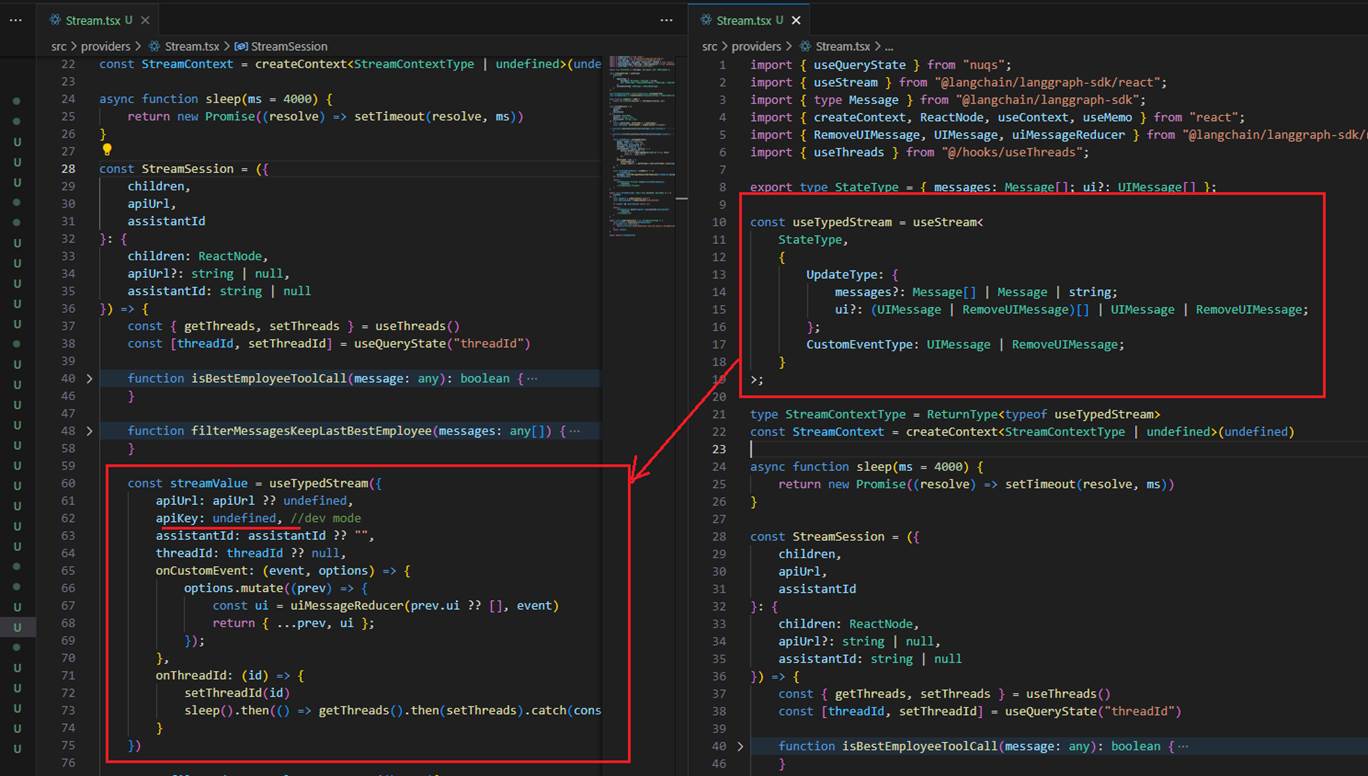Click src in the left pane breadcrumb

pos(60,46)
